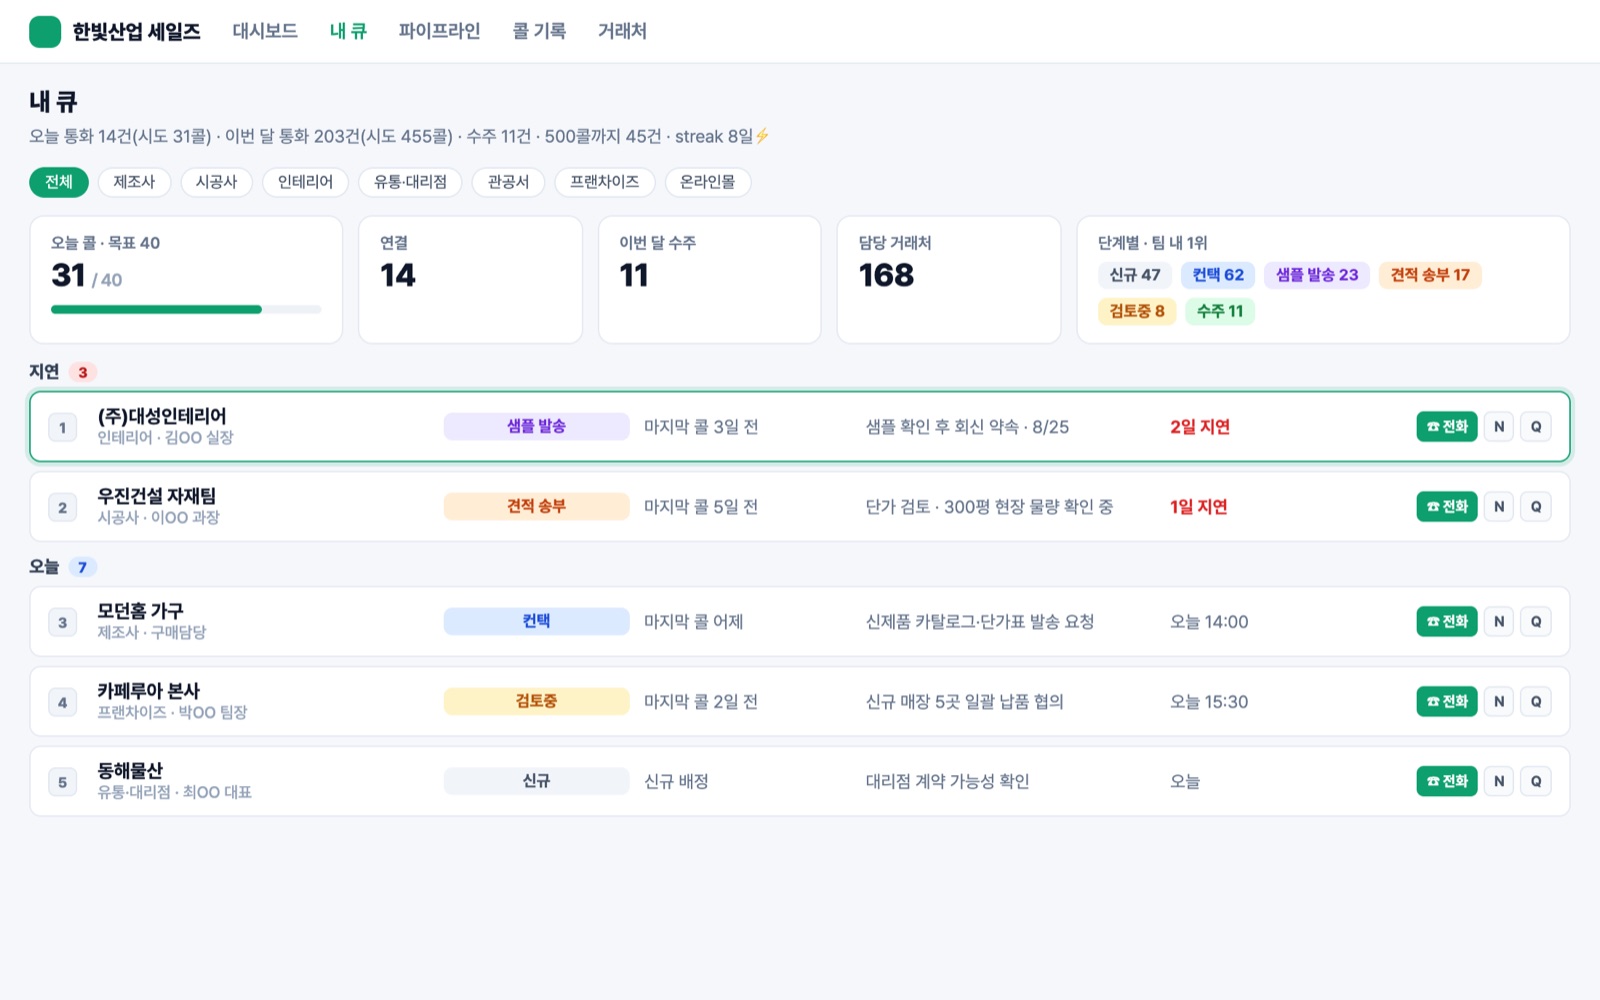Image resolution: width=1600 pixels, height=1000 pixels.
Task: Click the 검토중 tag on 카페루아 row
Action: click(x=536, y=701)
